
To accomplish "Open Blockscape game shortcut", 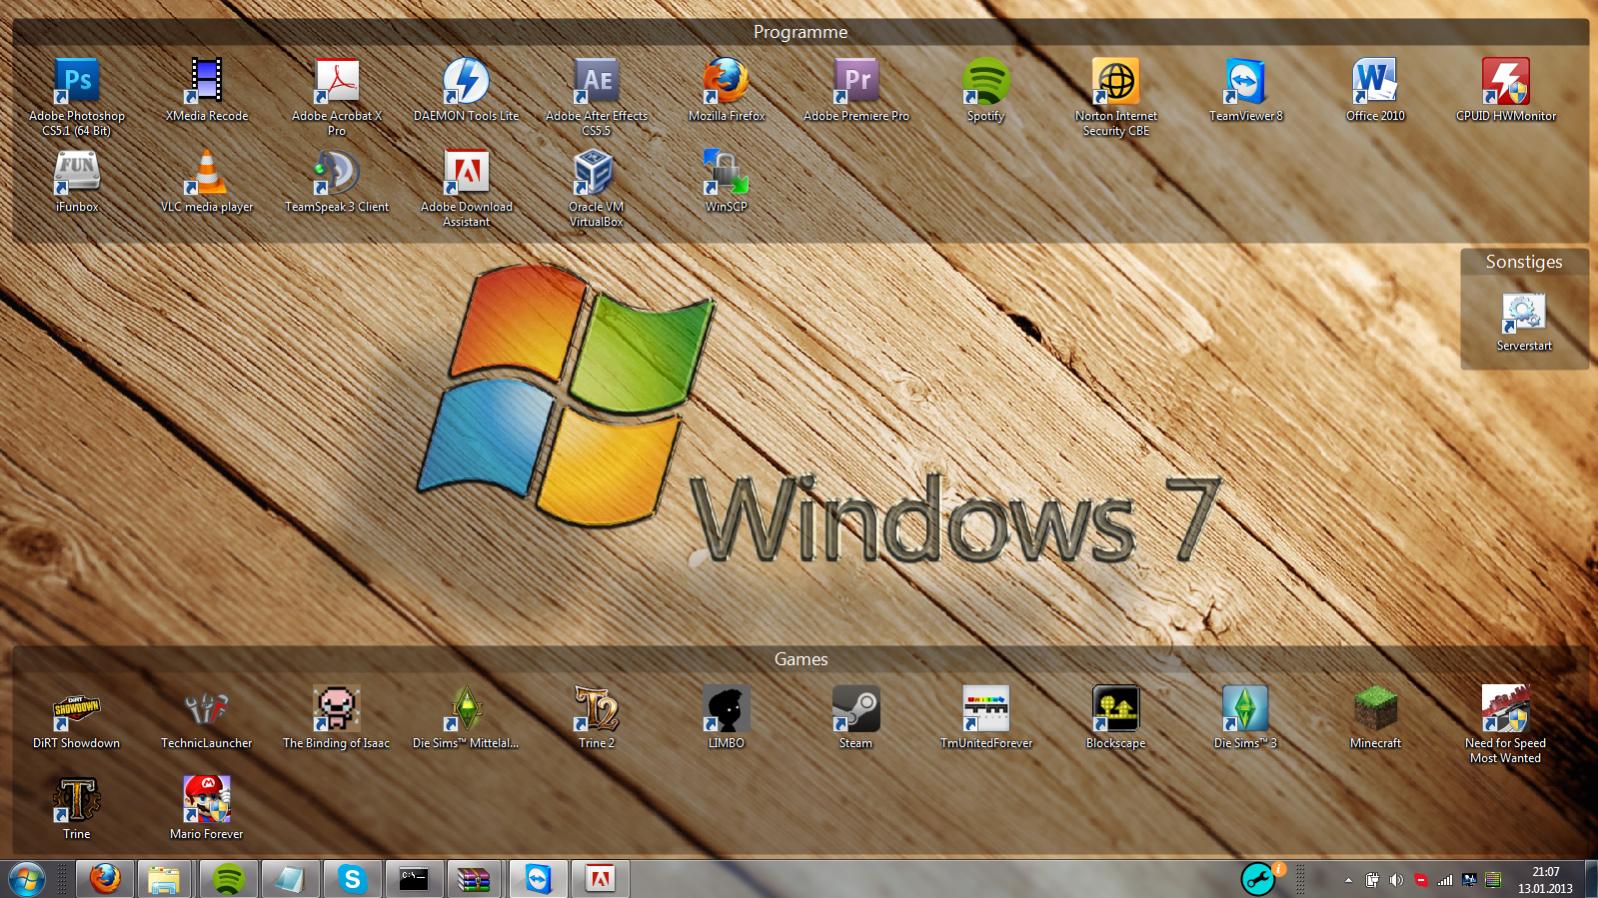I will [1116, 717].
